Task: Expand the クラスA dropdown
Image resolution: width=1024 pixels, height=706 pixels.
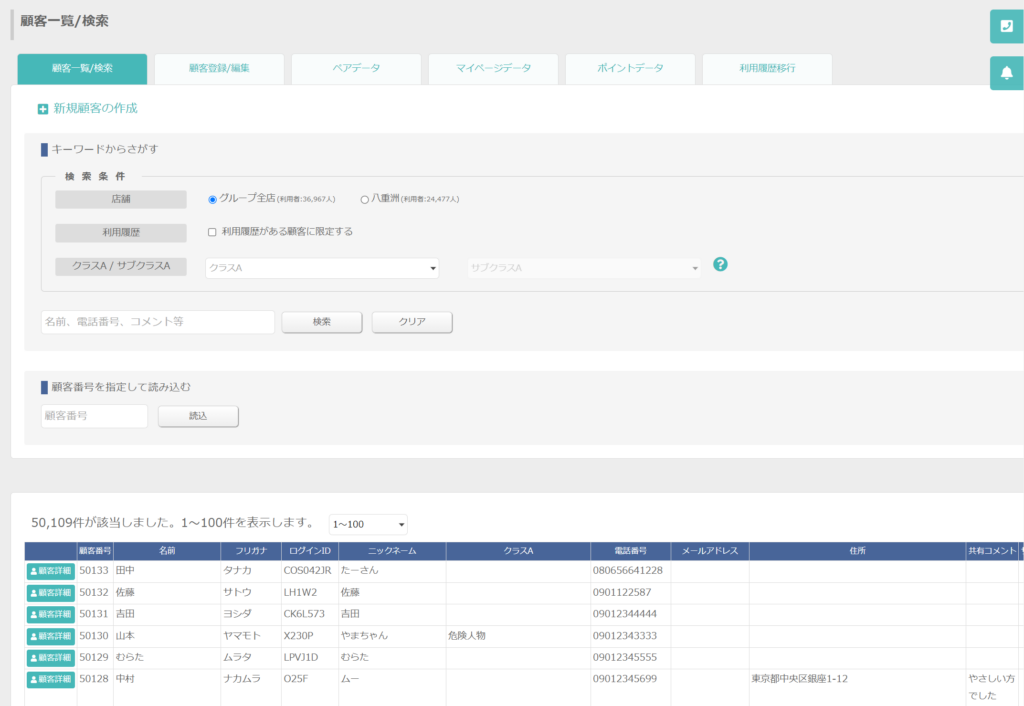Action: [322, 268]
